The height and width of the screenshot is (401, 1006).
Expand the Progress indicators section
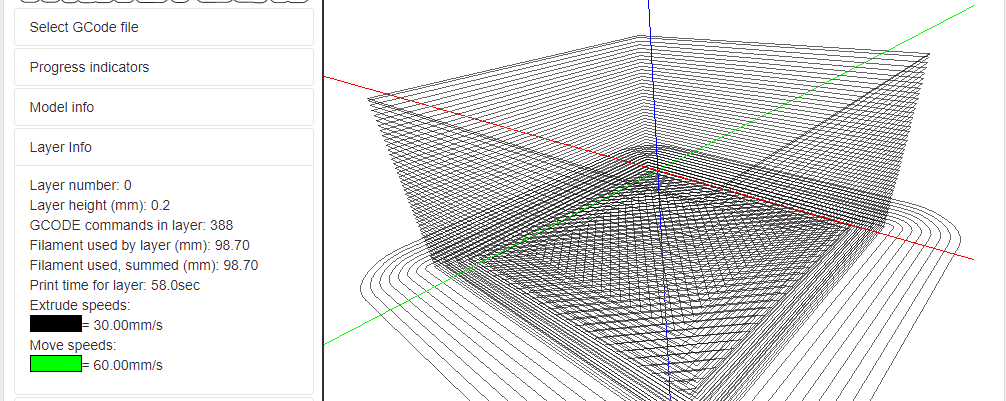tap(164, 67)
